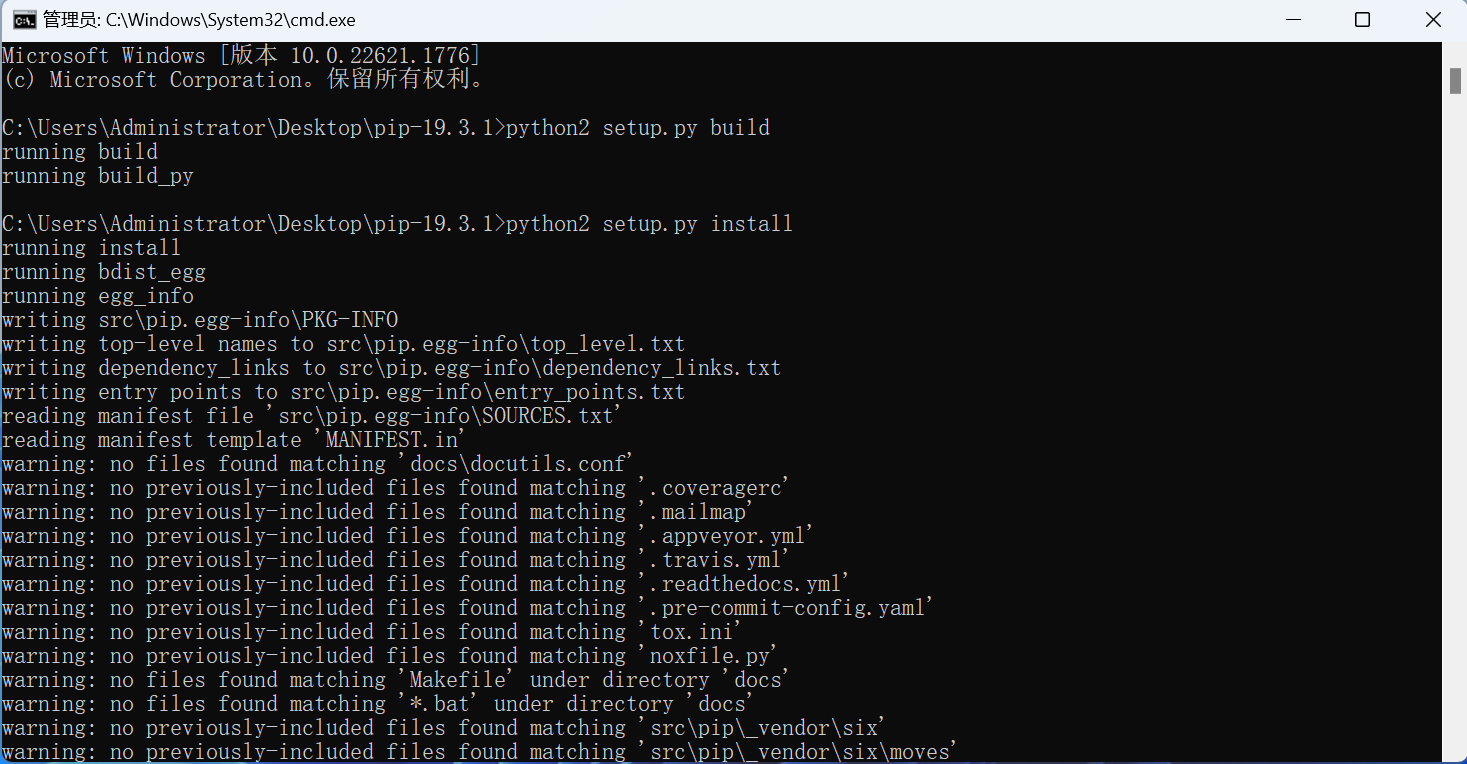Close the Administrator cmd.exe window
This screenshot has height=764, width=1467.
[x=1433, y=20]
